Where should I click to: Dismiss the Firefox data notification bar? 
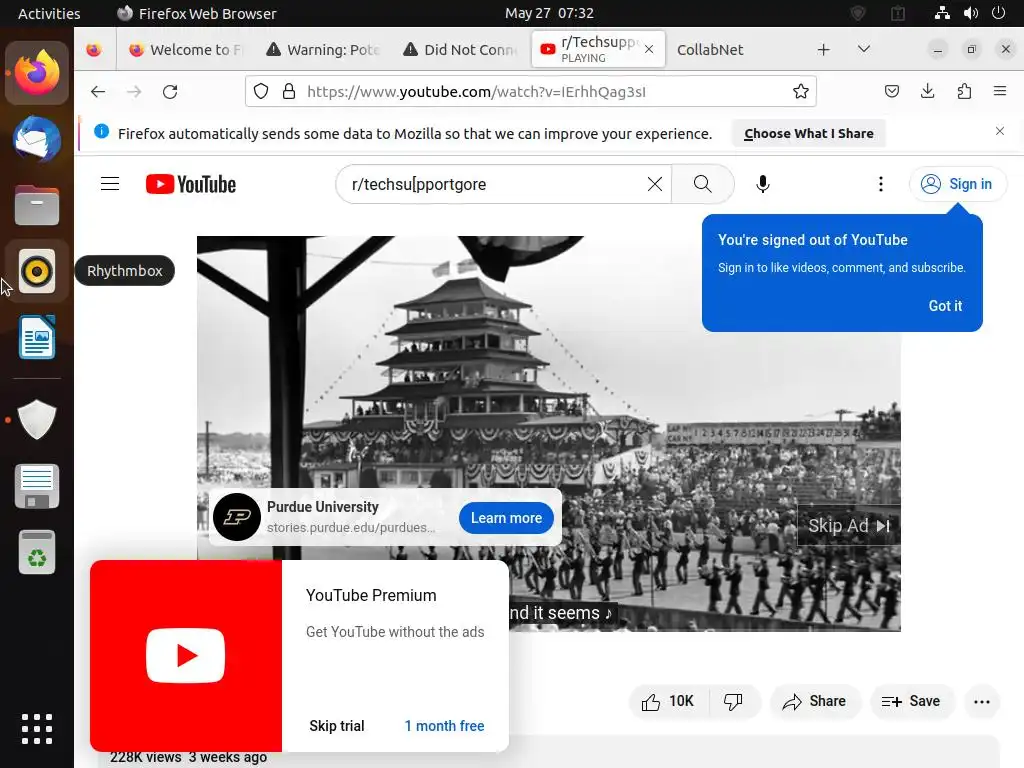point(1000,131)
